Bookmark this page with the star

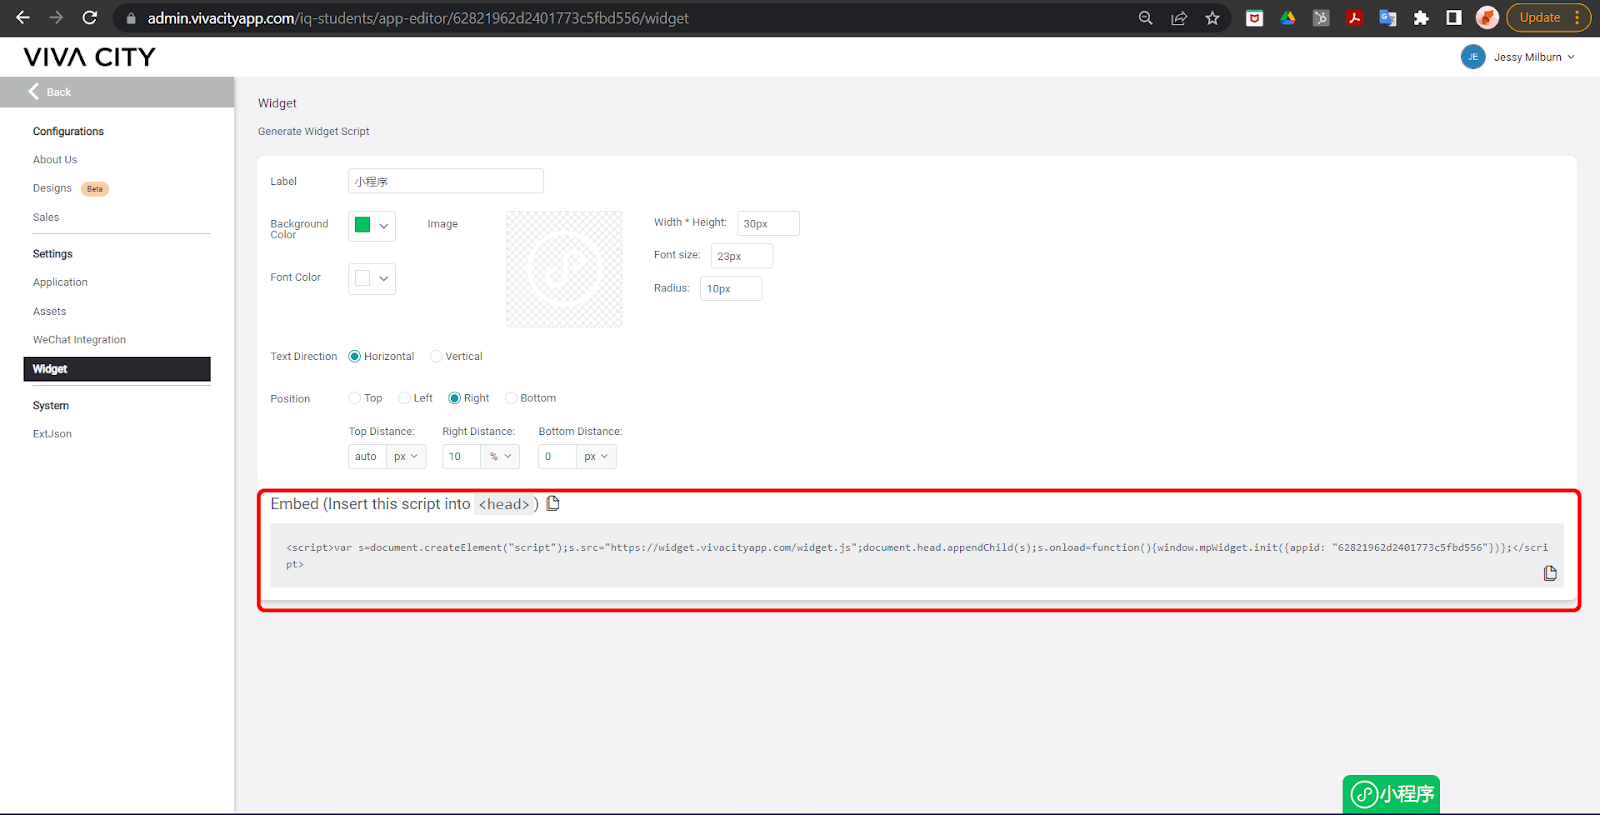point(1212,18)
